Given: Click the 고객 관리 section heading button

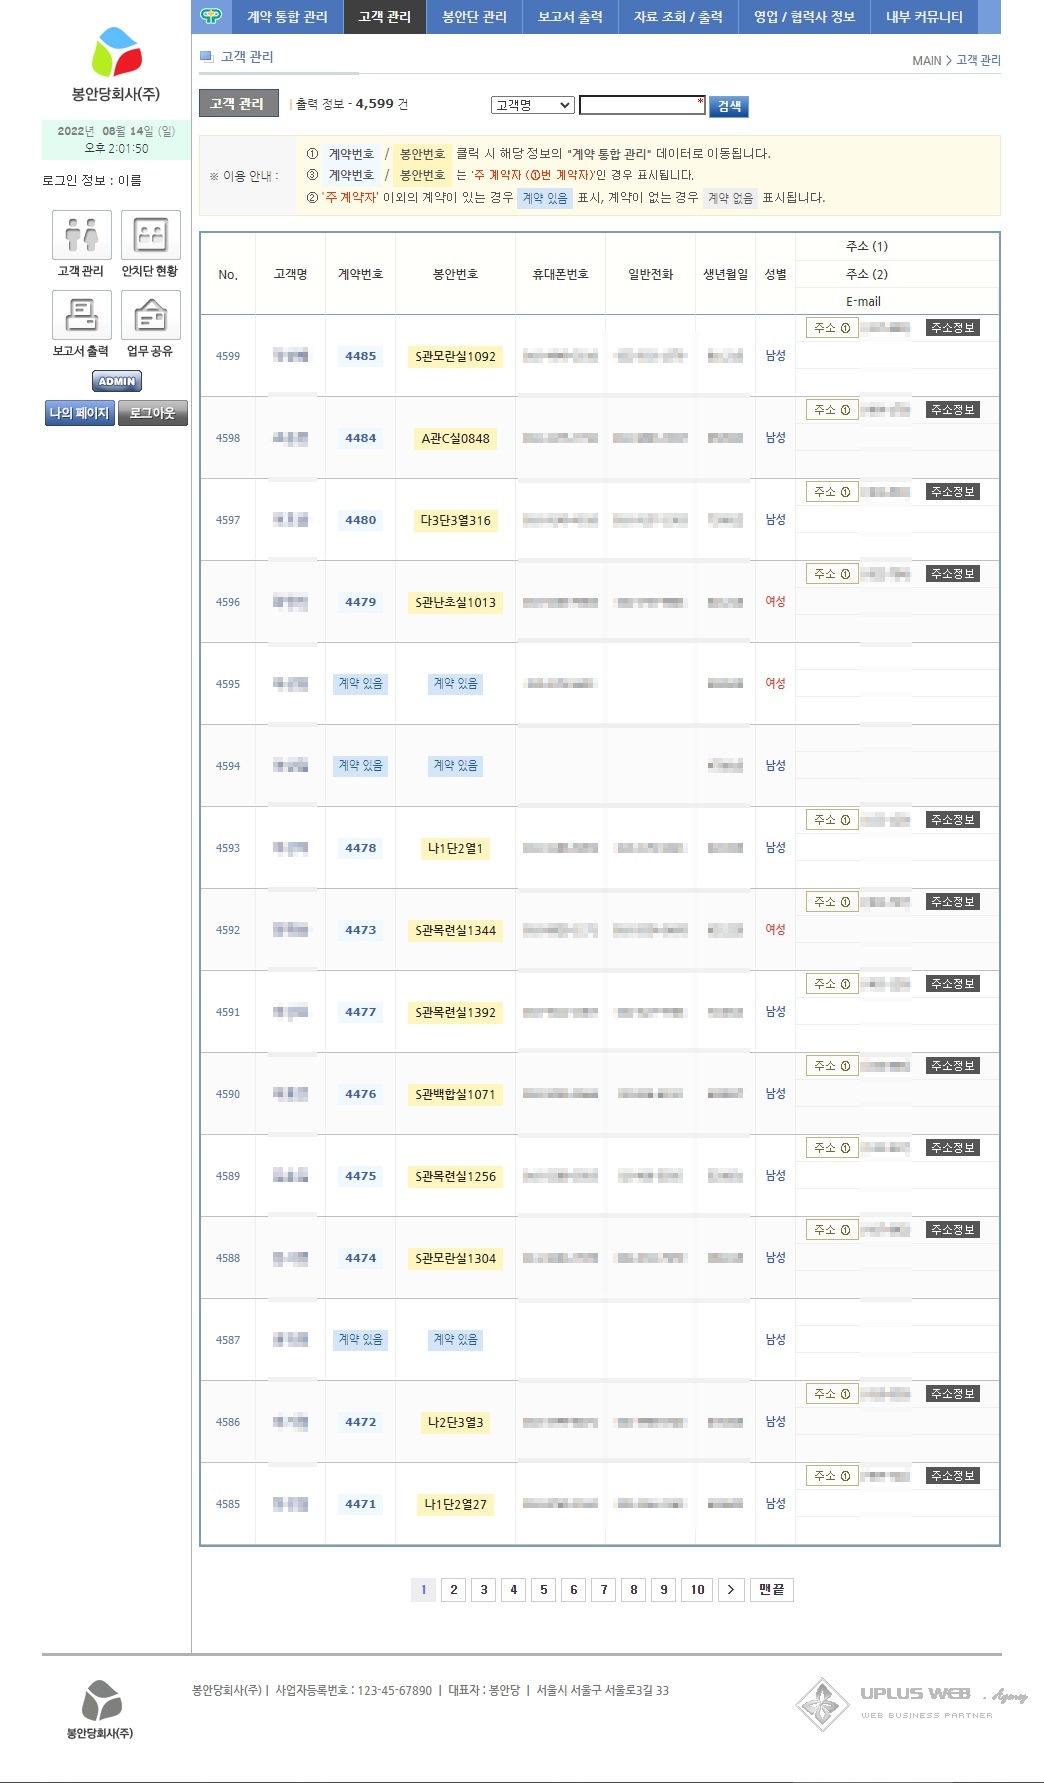Looking at the screenshot, I should tap(238, 103).
